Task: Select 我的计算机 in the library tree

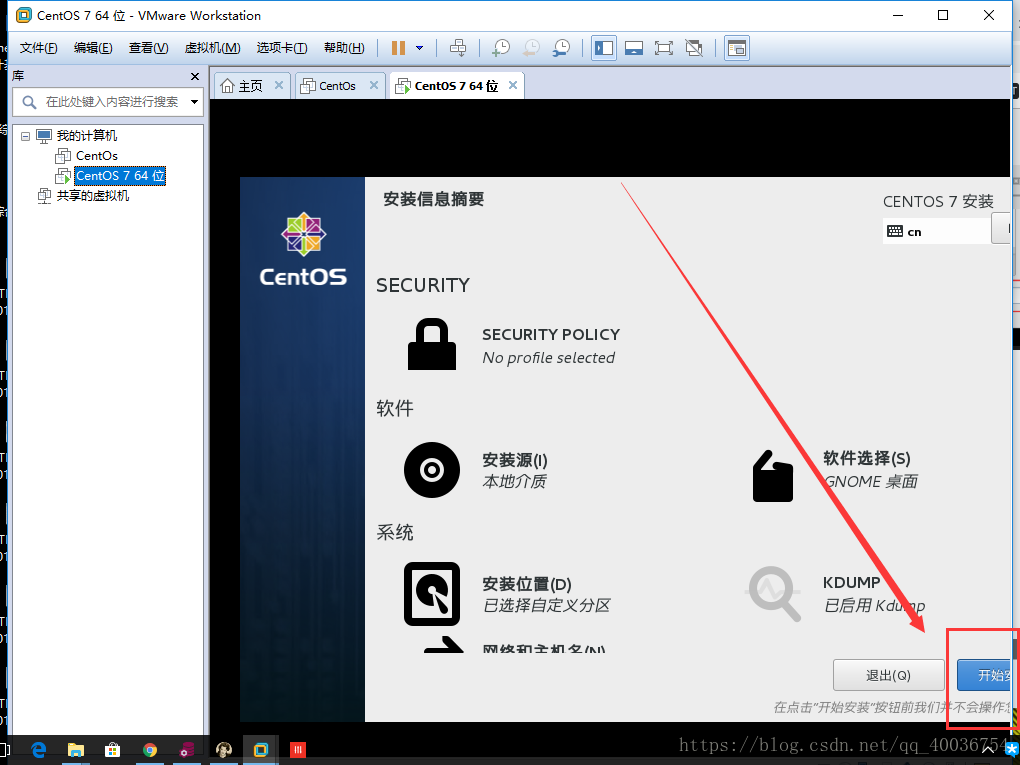Action: coord(87,136)
